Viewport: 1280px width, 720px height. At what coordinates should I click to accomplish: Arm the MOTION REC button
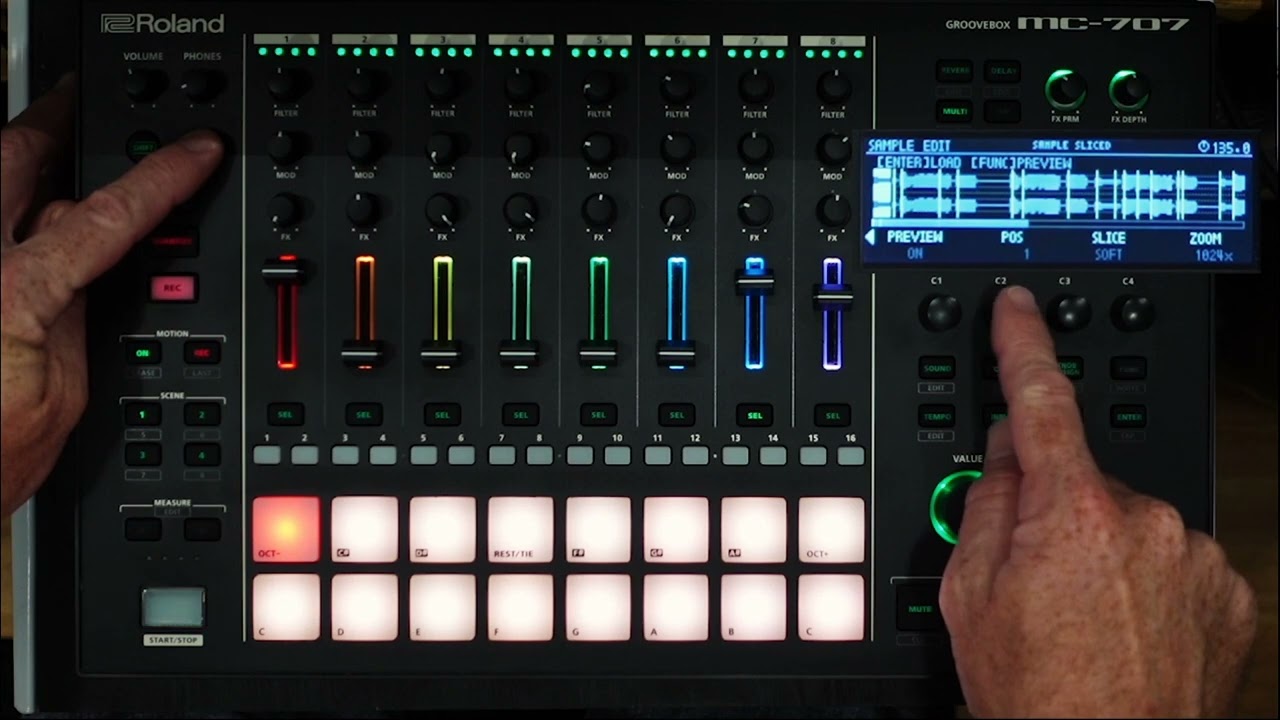click(201, 353)
